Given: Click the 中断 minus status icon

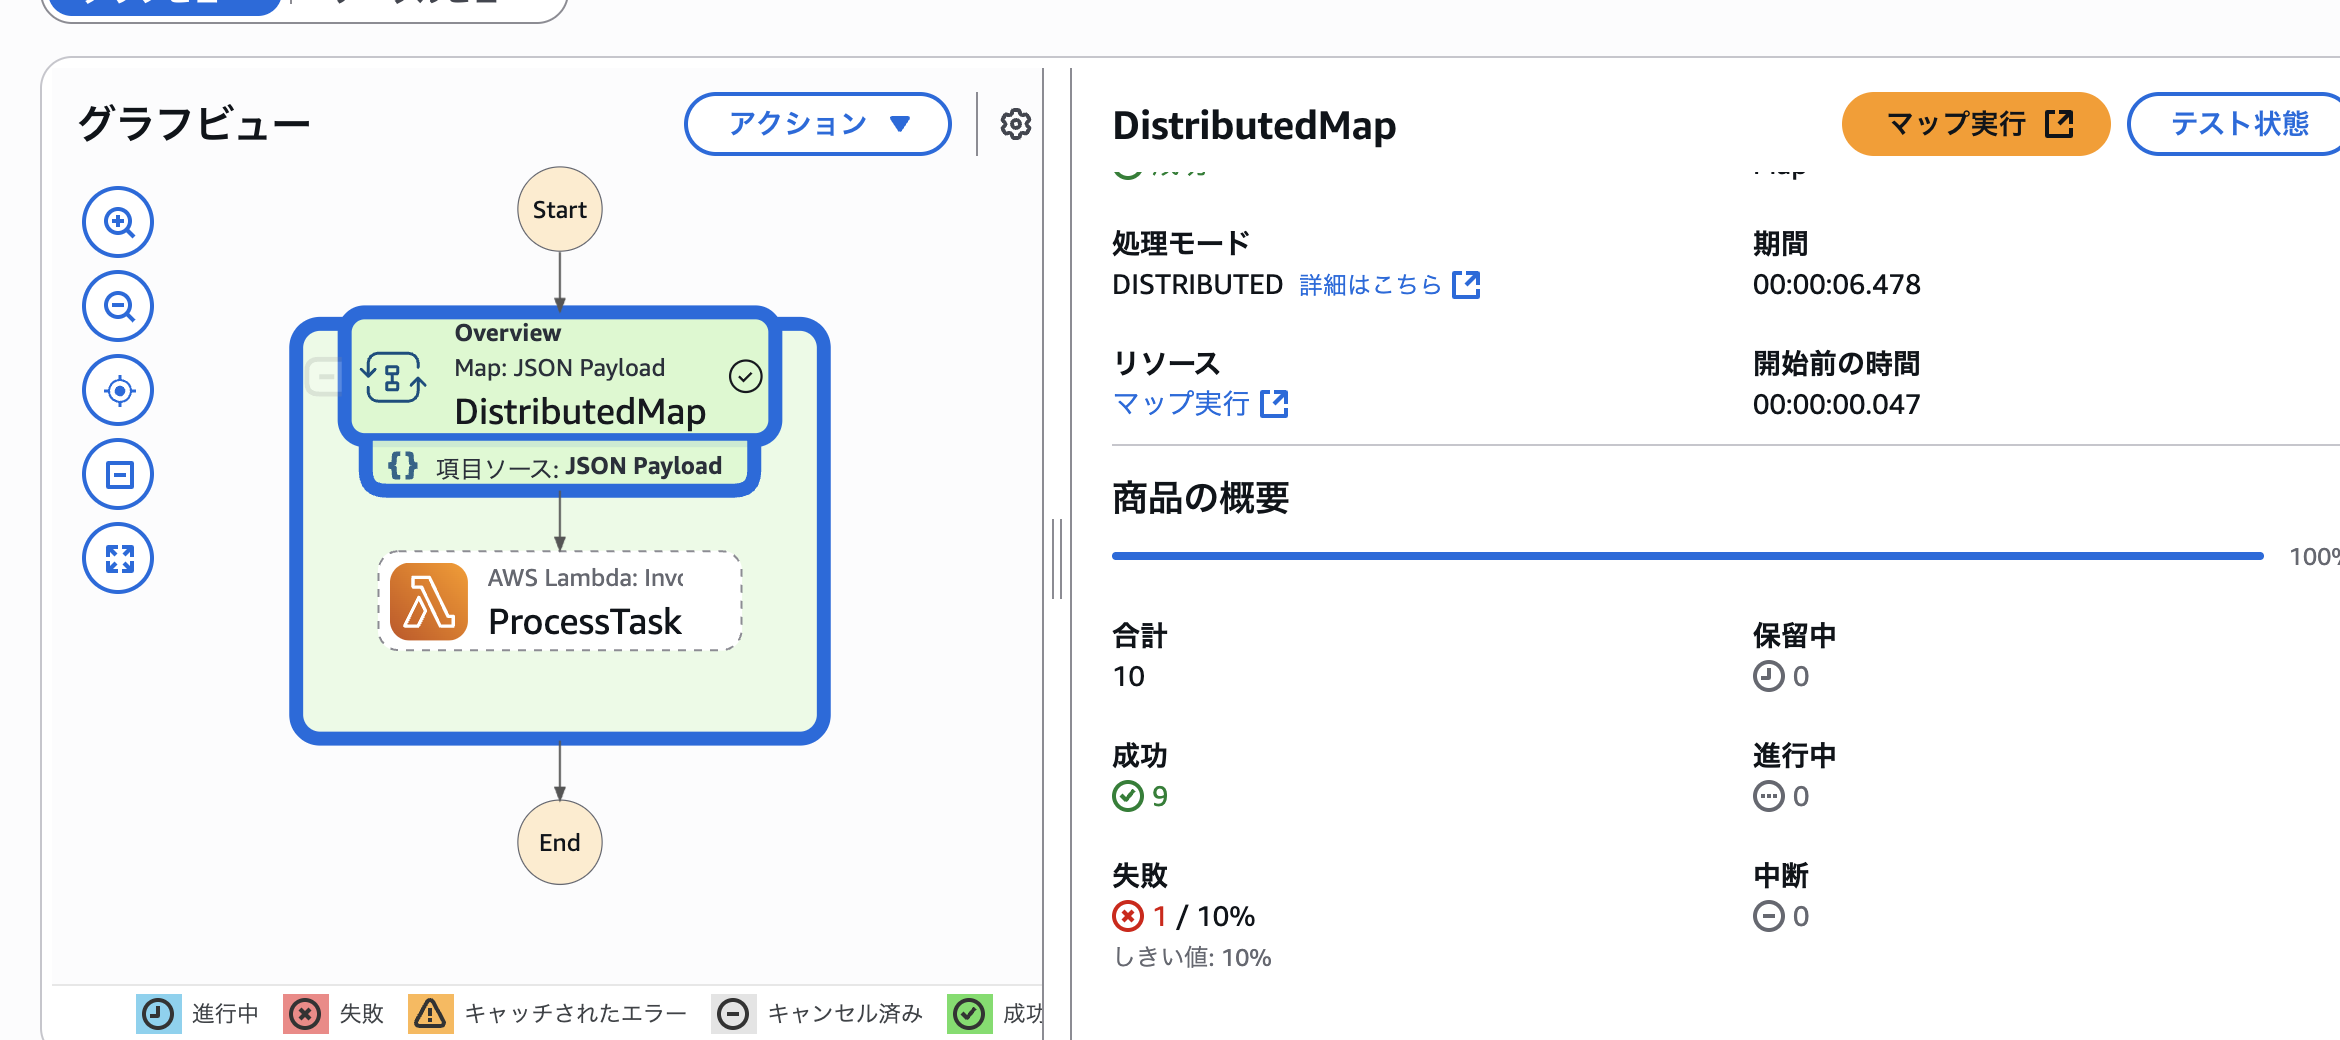Looking at the screenshot, I should [1768, 916].
